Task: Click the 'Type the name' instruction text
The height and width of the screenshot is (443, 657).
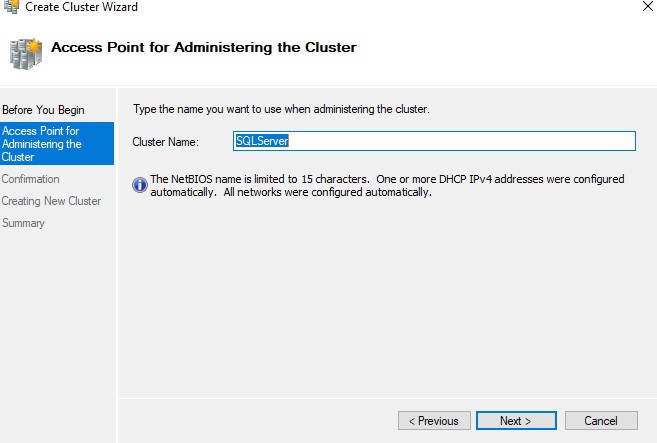Action: pos(281,109)
